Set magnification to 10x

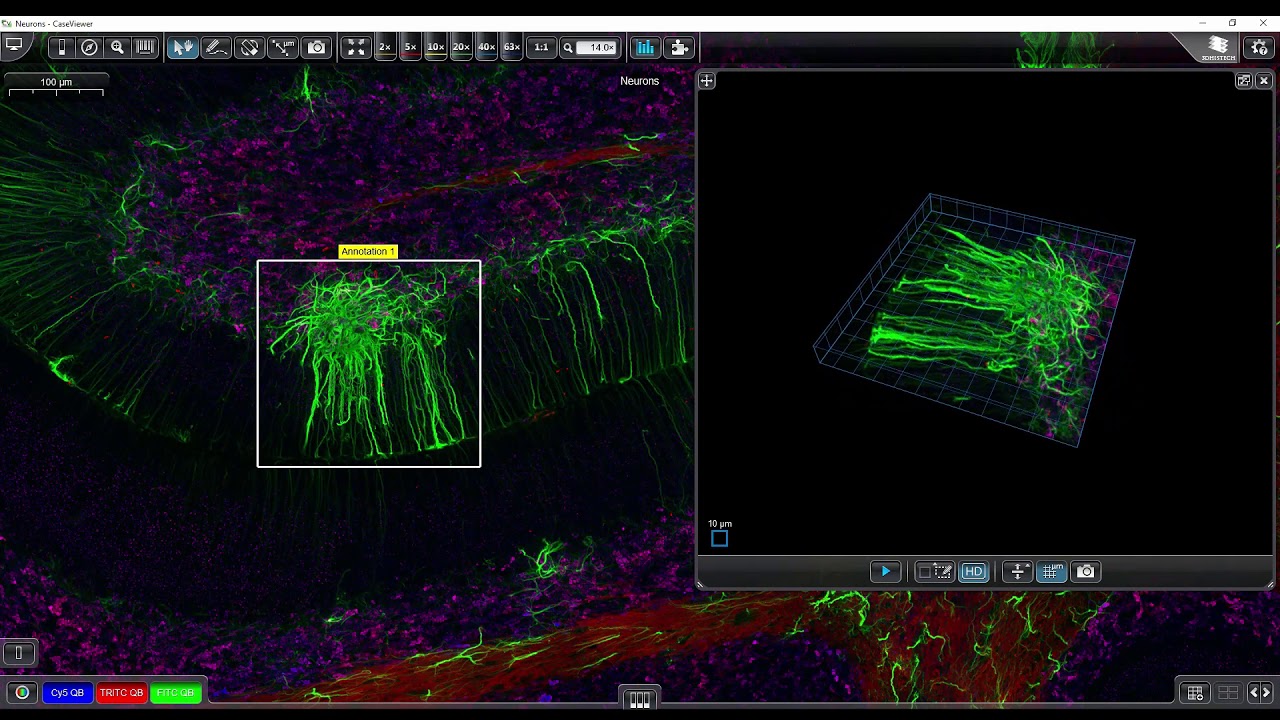click(435, 47)
